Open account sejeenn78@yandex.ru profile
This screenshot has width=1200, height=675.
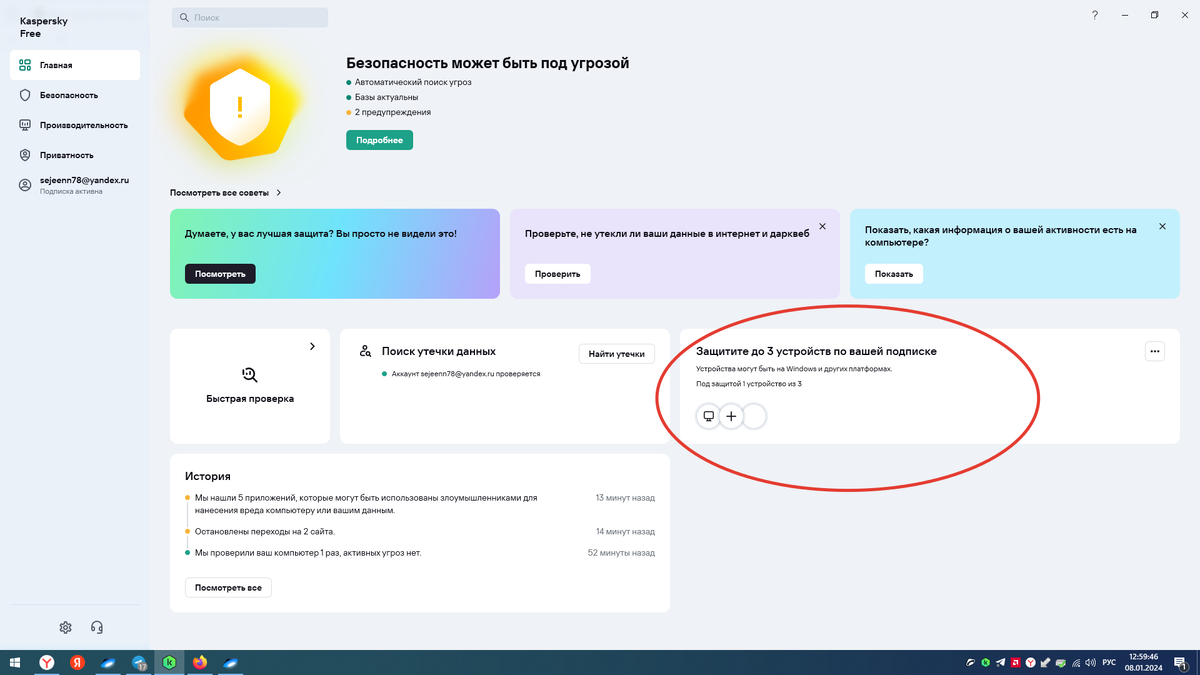click(x=75, y=185)
